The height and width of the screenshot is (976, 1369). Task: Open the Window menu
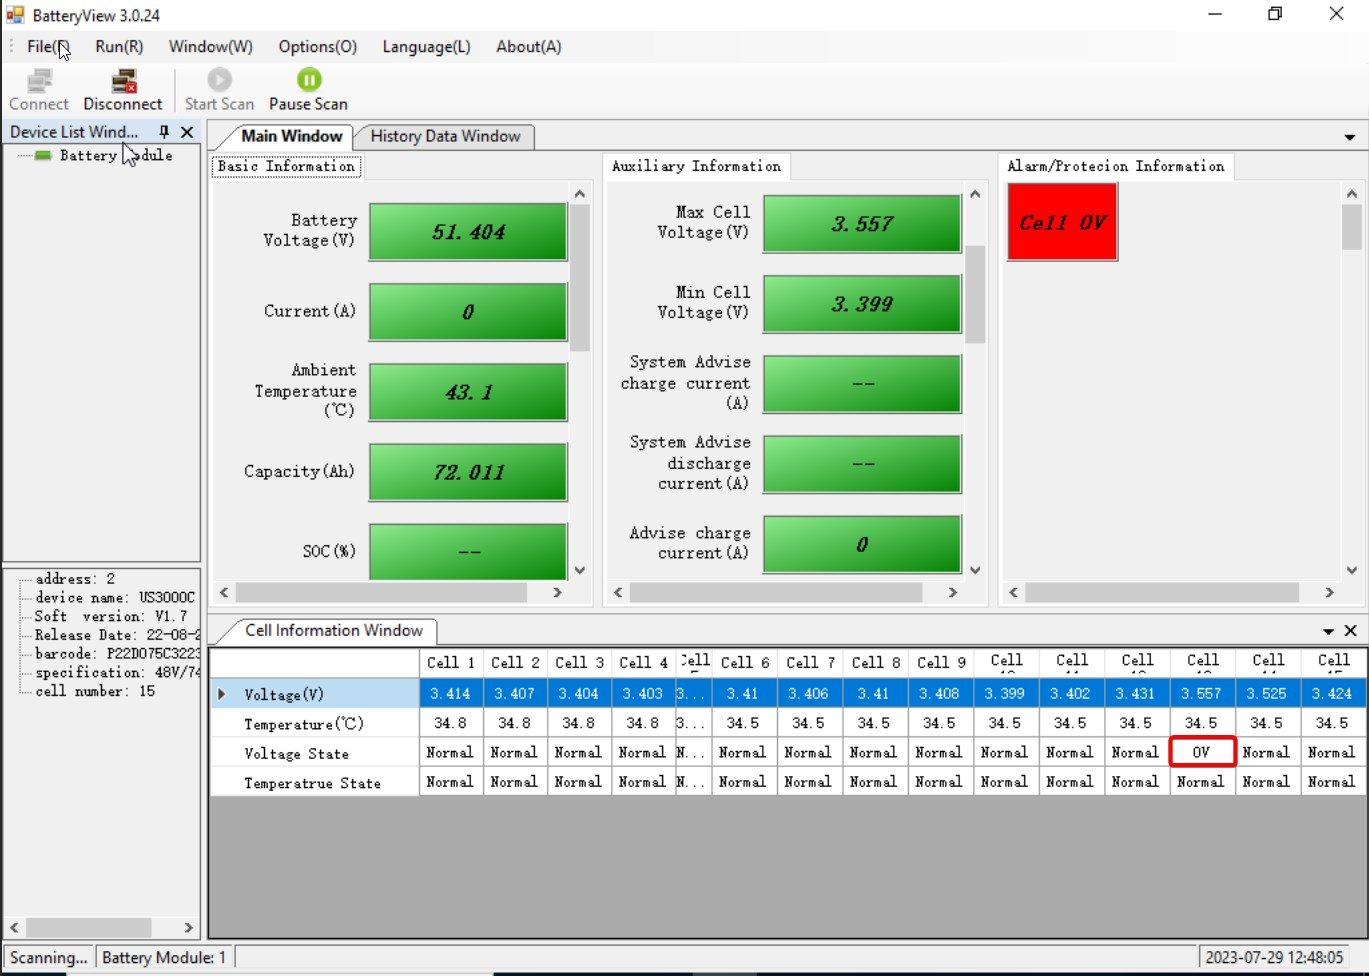coord(211,47)
